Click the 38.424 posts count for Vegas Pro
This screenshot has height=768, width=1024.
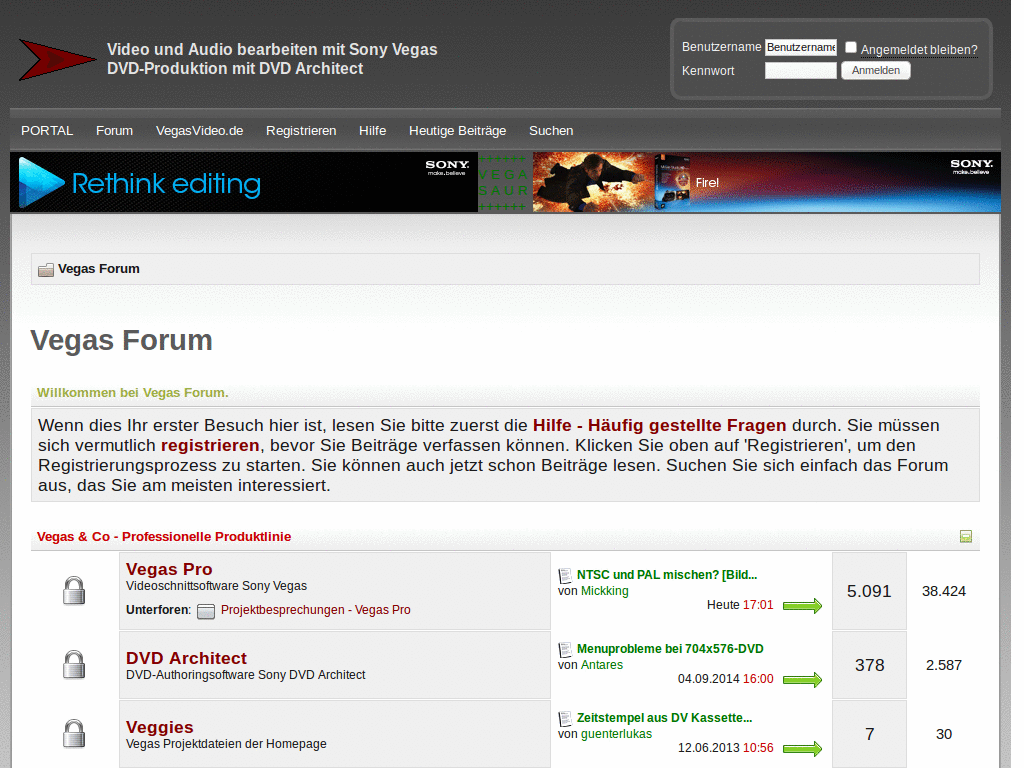click(x=944, y=591)
